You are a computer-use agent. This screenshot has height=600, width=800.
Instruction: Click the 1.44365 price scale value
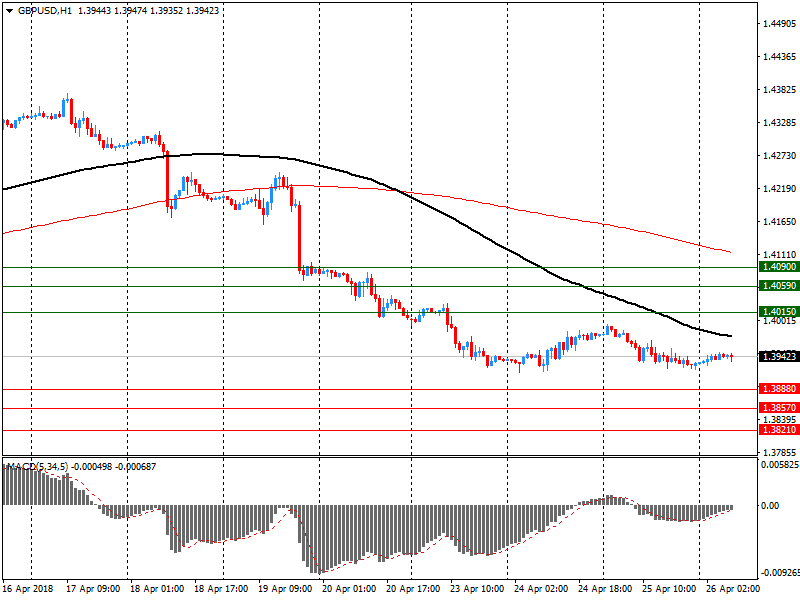click(x=780, y=57)
